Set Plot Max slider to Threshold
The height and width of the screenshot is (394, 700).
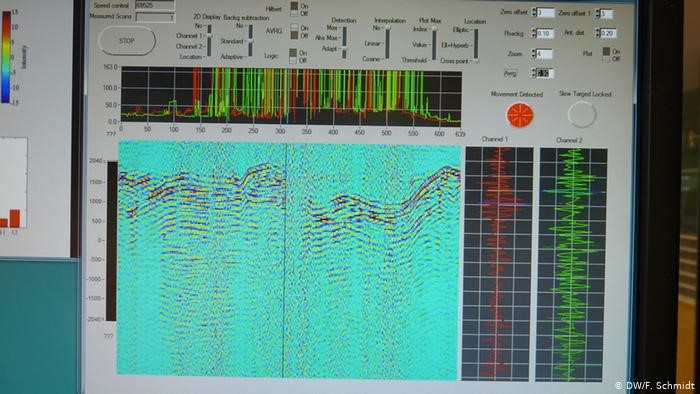tap(433, 60)
